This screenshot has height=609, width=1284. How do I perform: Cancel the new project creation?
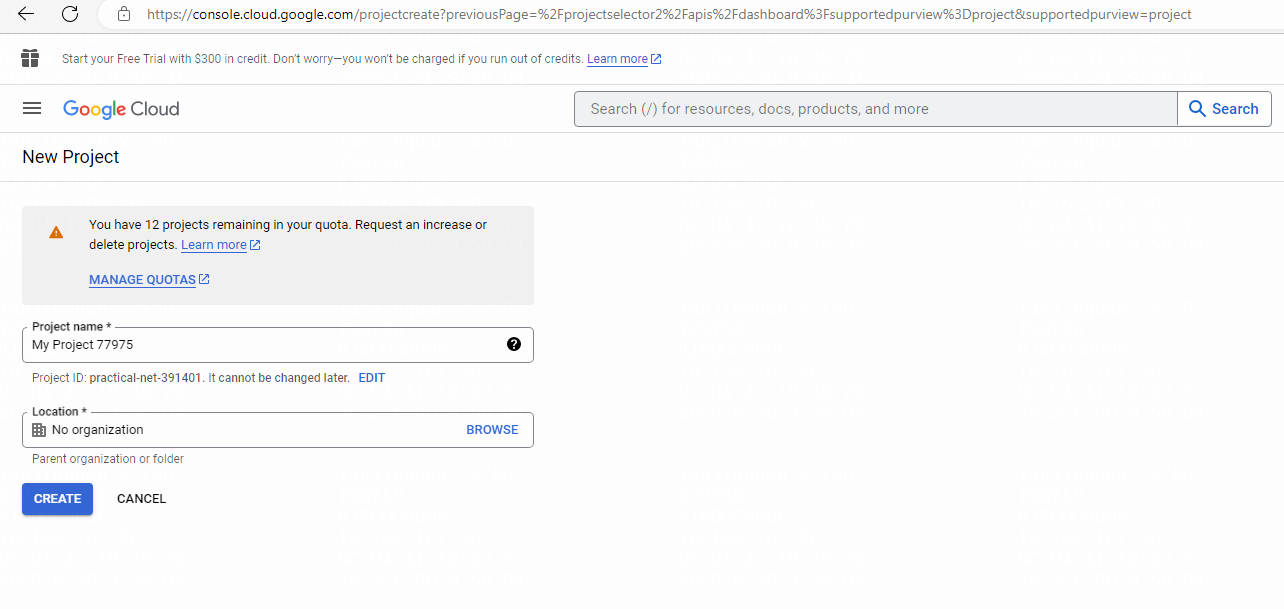[141, 499]
